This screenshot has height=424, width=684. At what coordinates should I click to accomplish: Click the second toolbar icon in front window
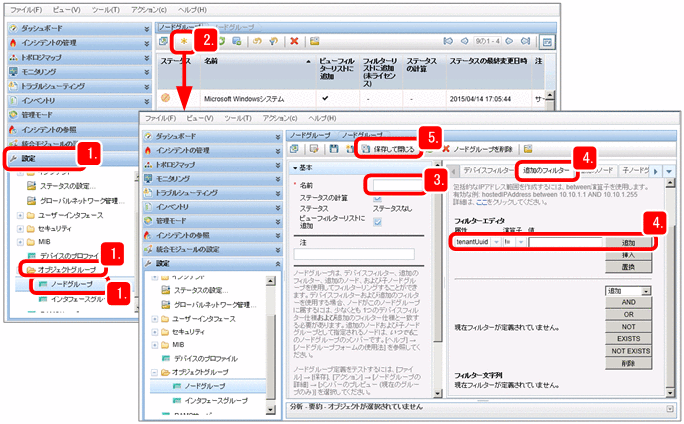tap(314, 149)
